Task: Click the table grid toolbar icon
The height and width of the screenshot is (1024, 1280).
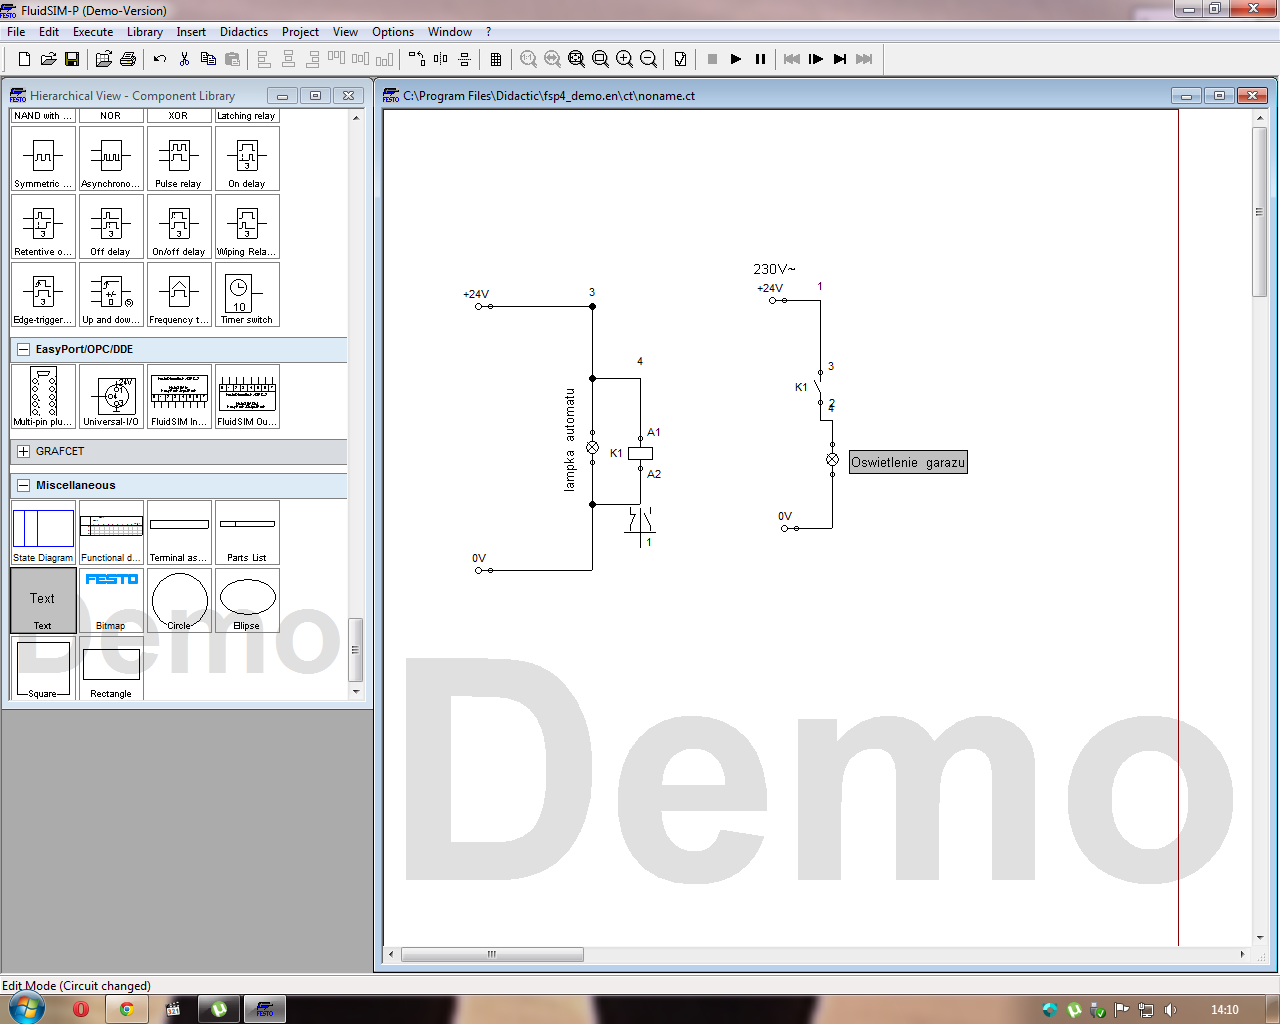Action: [496, 59]
